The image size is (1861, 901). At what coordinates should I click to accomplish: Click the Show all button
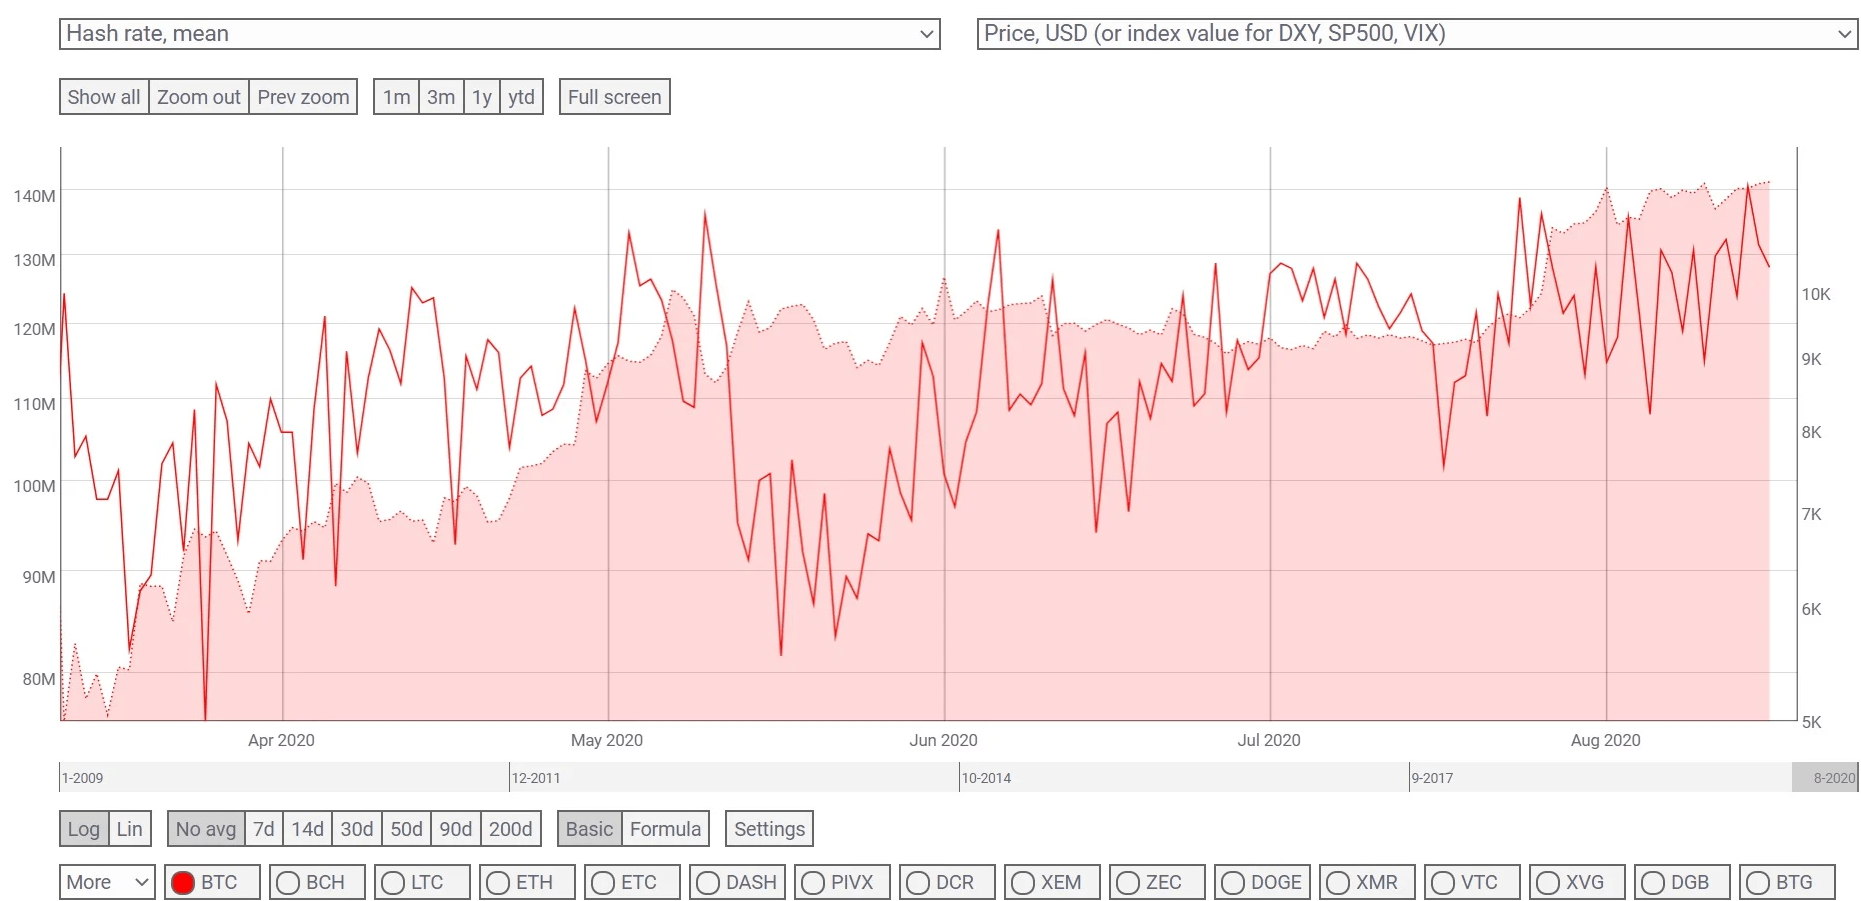point(104,97)
